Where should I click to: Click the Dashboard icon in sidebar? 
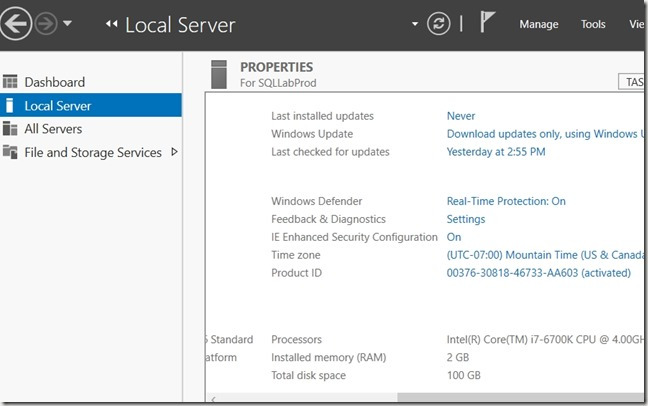[10, 82]
